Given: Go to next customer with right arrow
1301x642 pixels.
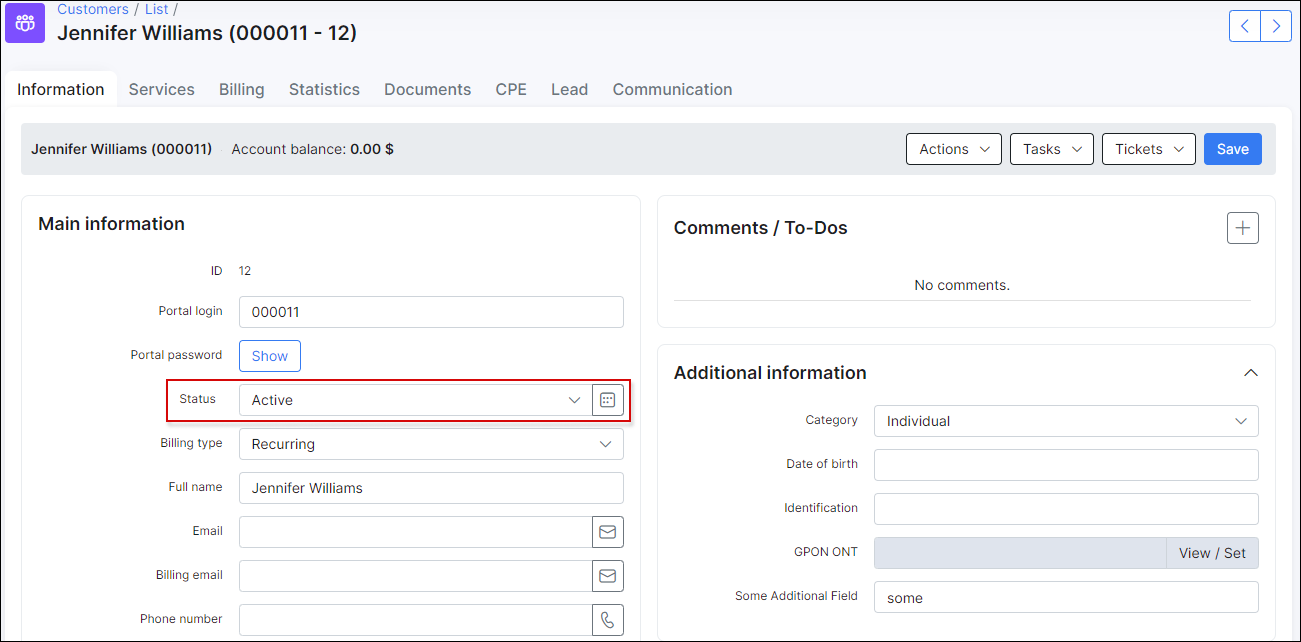Looking at the screenshot, I should click(x=1276, y=26).
